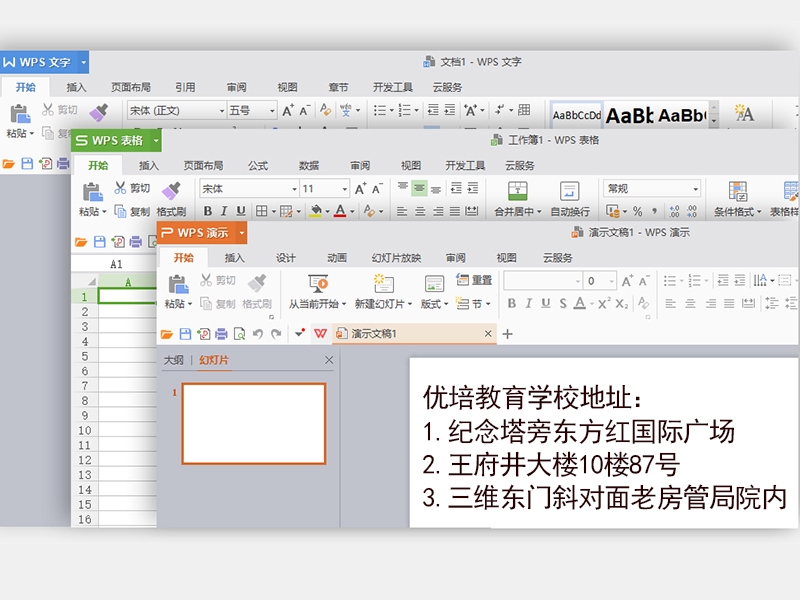Click the New Slide (新建幻灯片) icon
Viewport: 800px width, 600px height.
[x=383, y=284]
